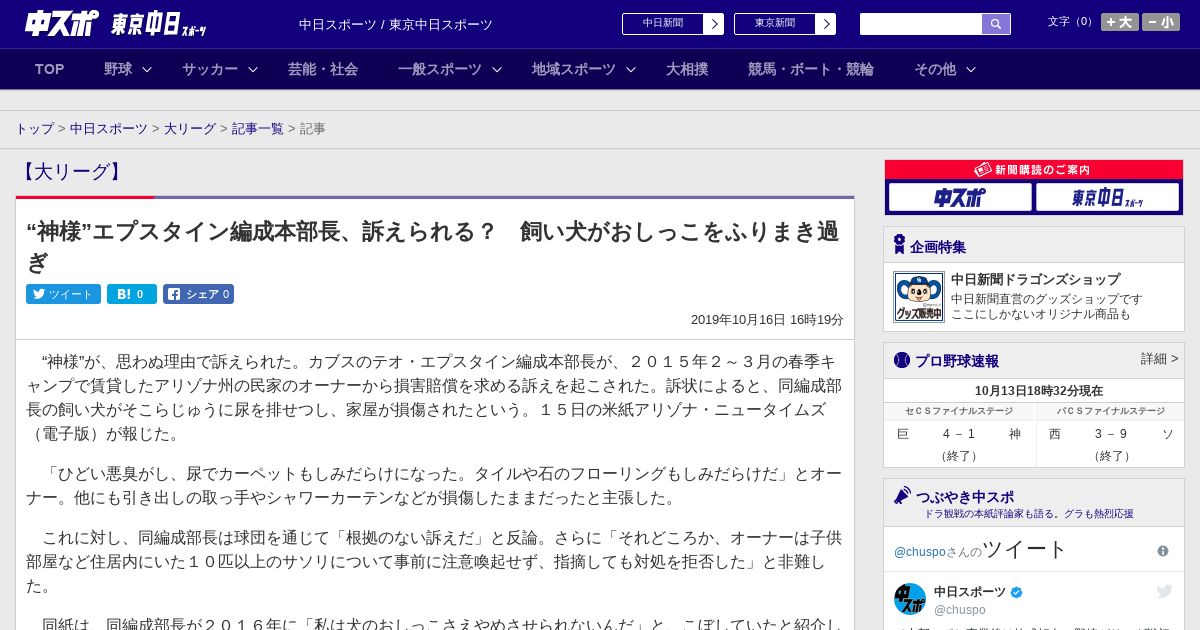This screenshot has width=1200, height=630.
Task: Open the TOP menu item
Action: tap(50, 69)
